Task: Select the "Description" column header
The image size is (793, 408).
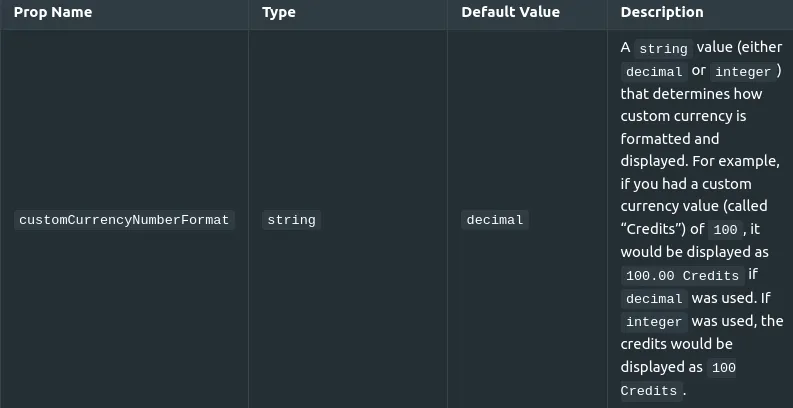Action: pyautogui.click(x=662, y=12)
